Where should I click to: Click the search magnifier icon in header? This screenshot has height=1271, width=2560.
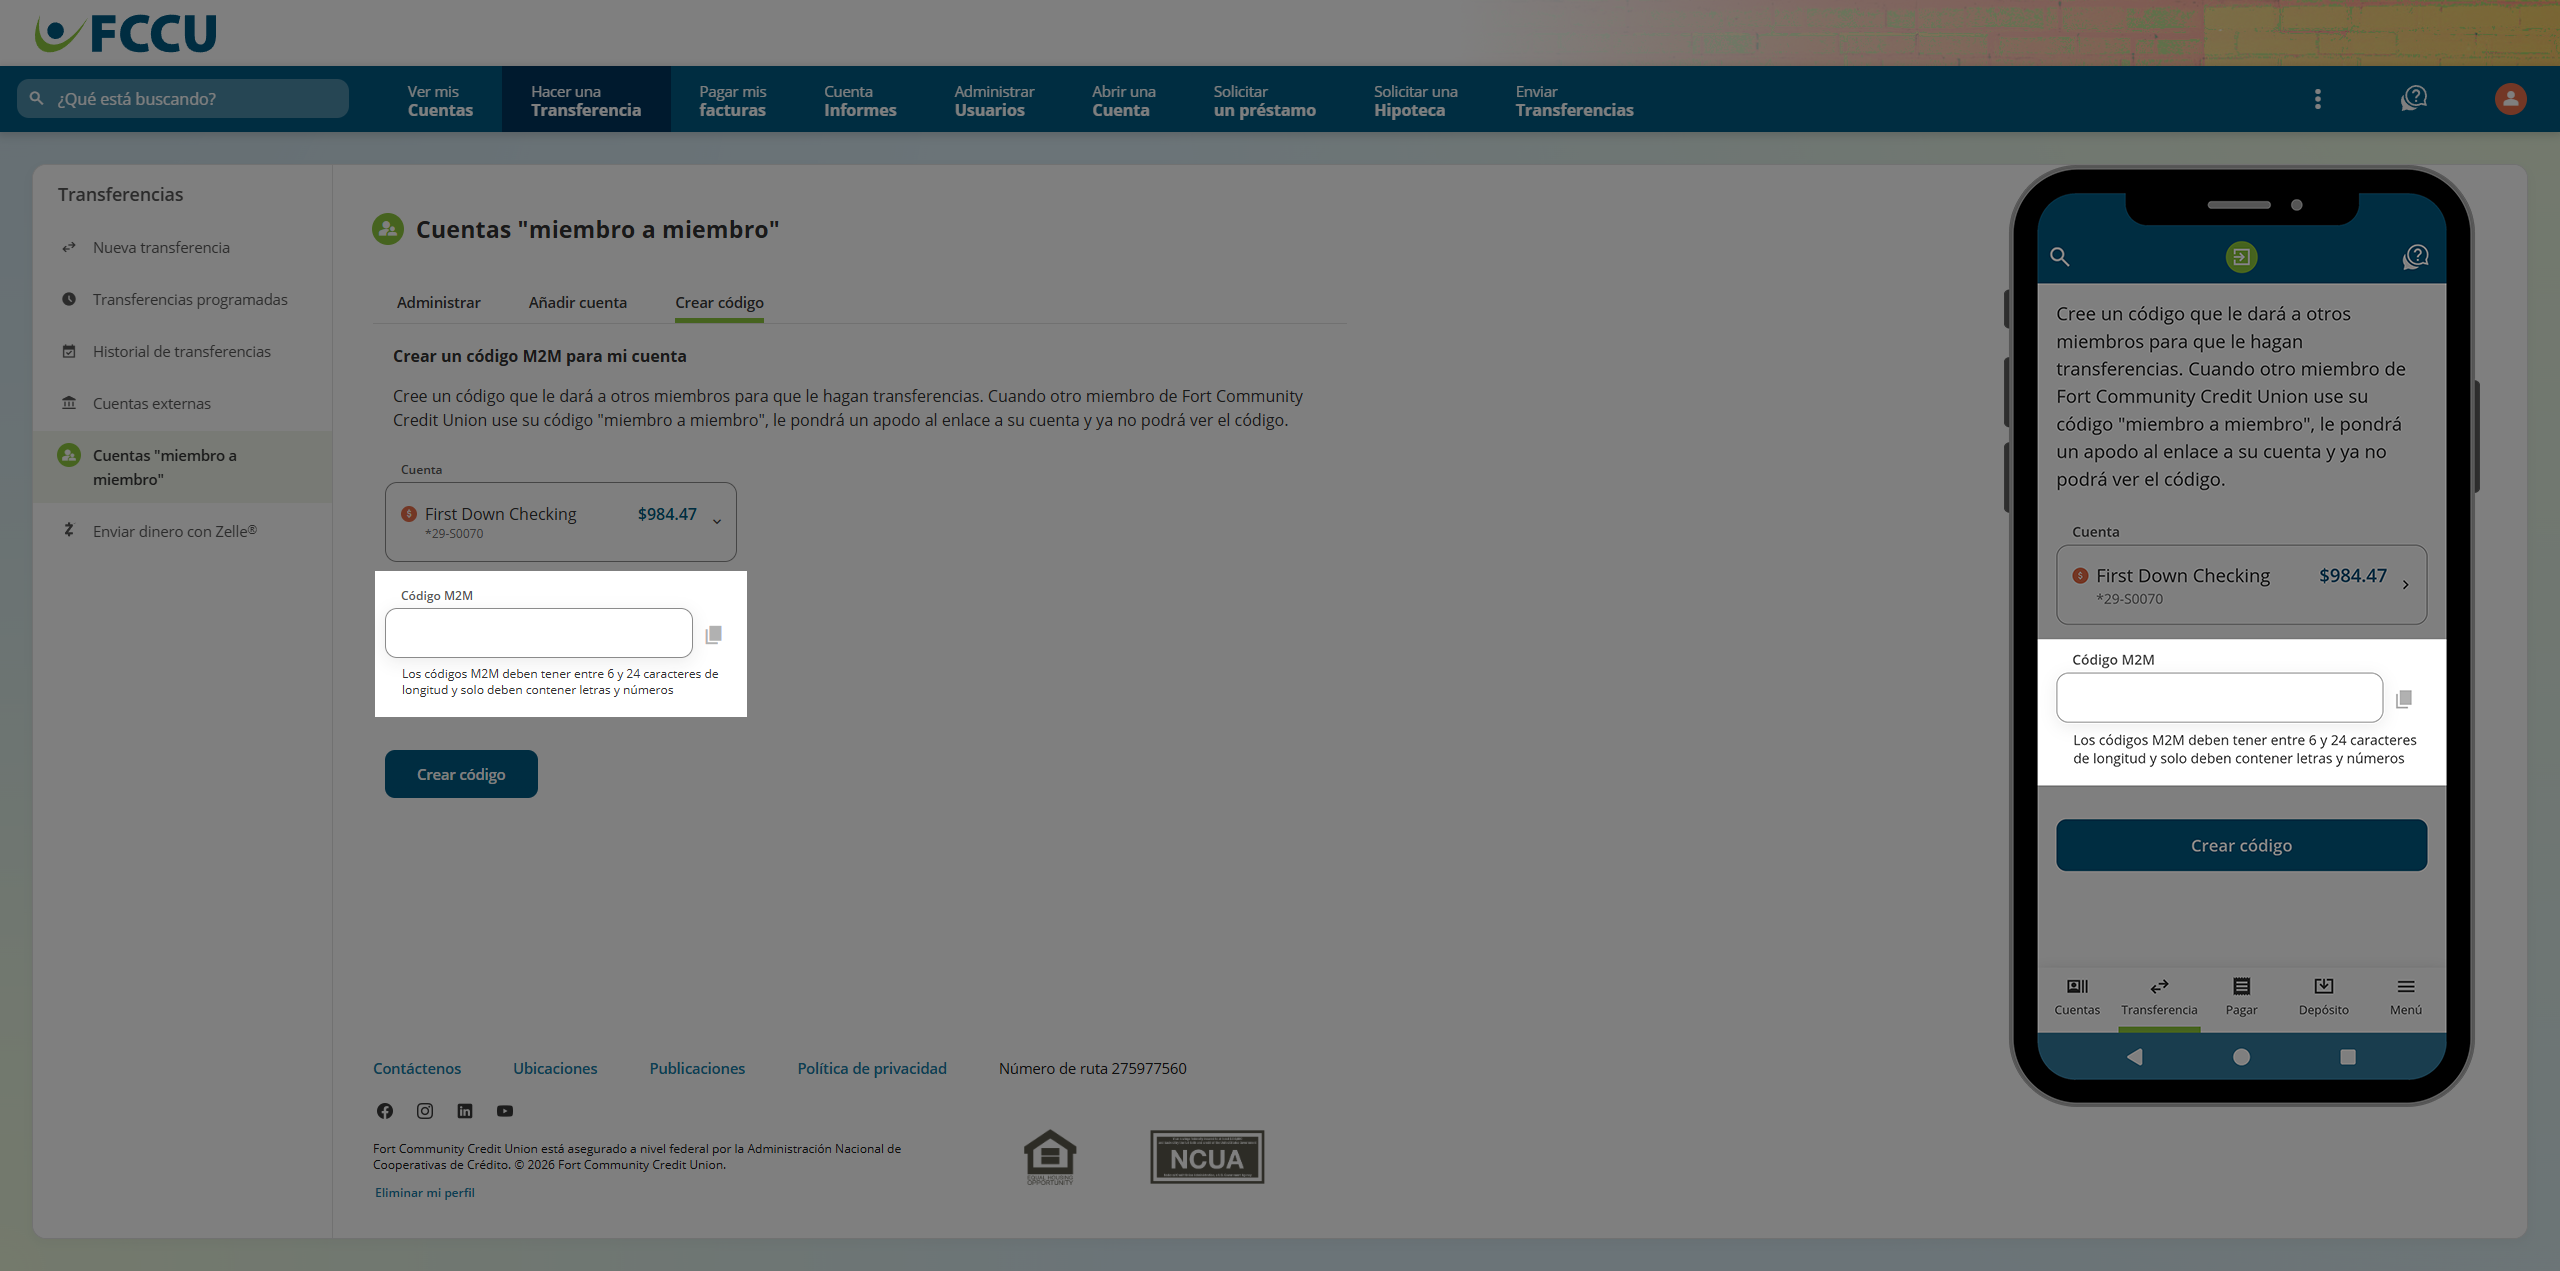37,98
